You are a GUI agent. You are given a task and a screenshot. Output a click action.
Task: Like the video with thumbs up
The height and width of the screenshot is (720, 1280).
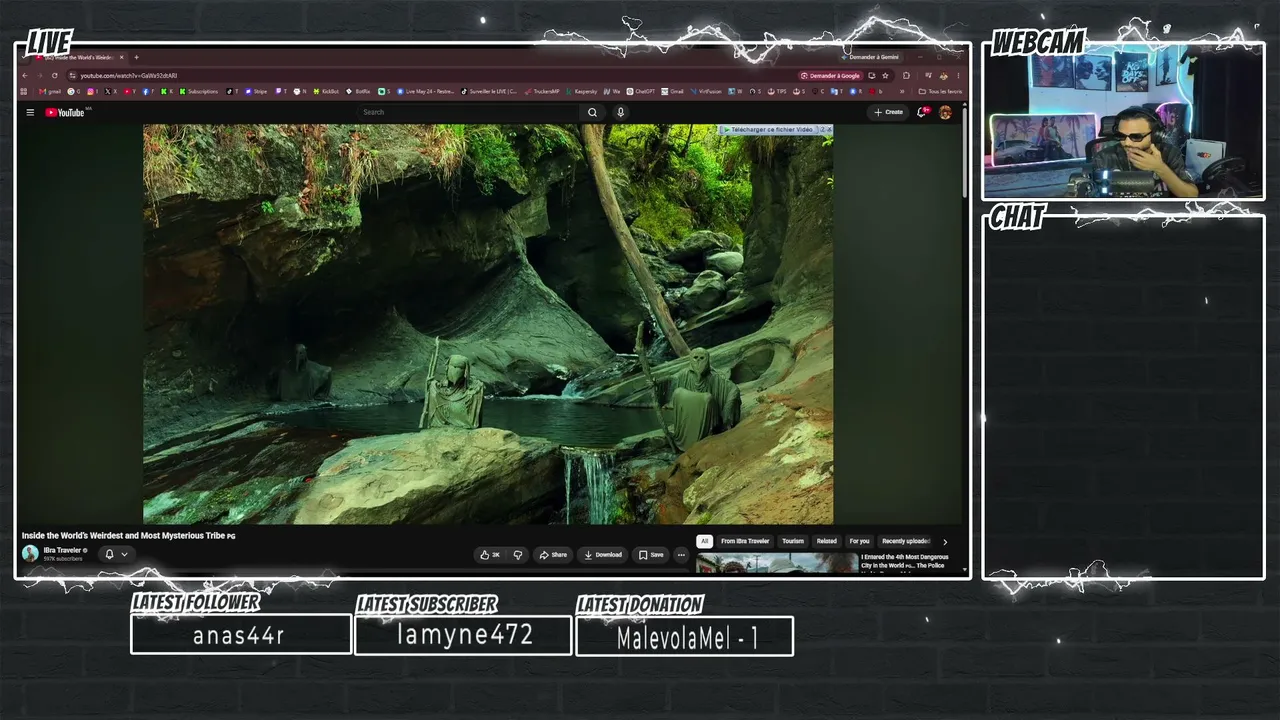490,555
